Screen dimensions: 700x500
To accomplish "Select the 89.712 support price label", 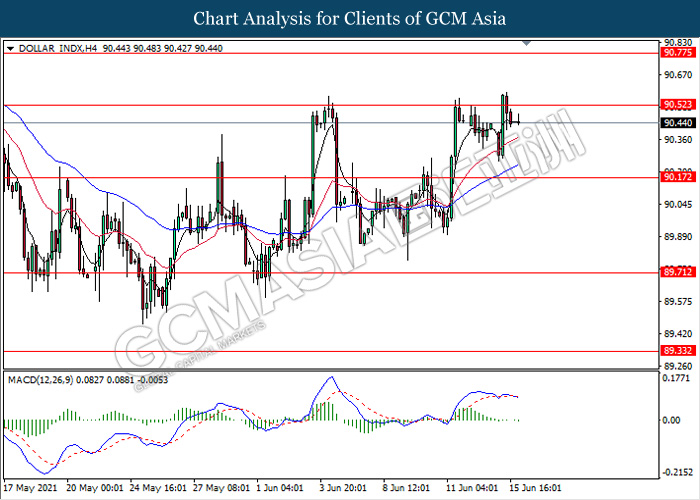I will [x=678, y=272].
